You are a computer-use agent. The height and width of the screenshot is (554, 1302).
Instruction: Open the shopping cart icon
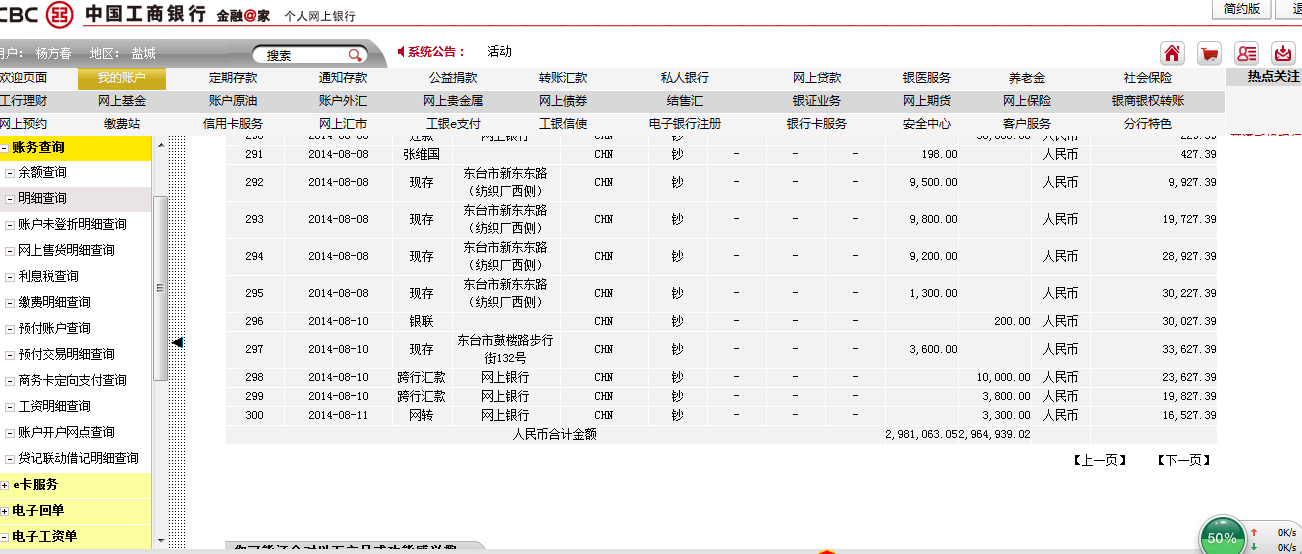tap(1209, 53)
